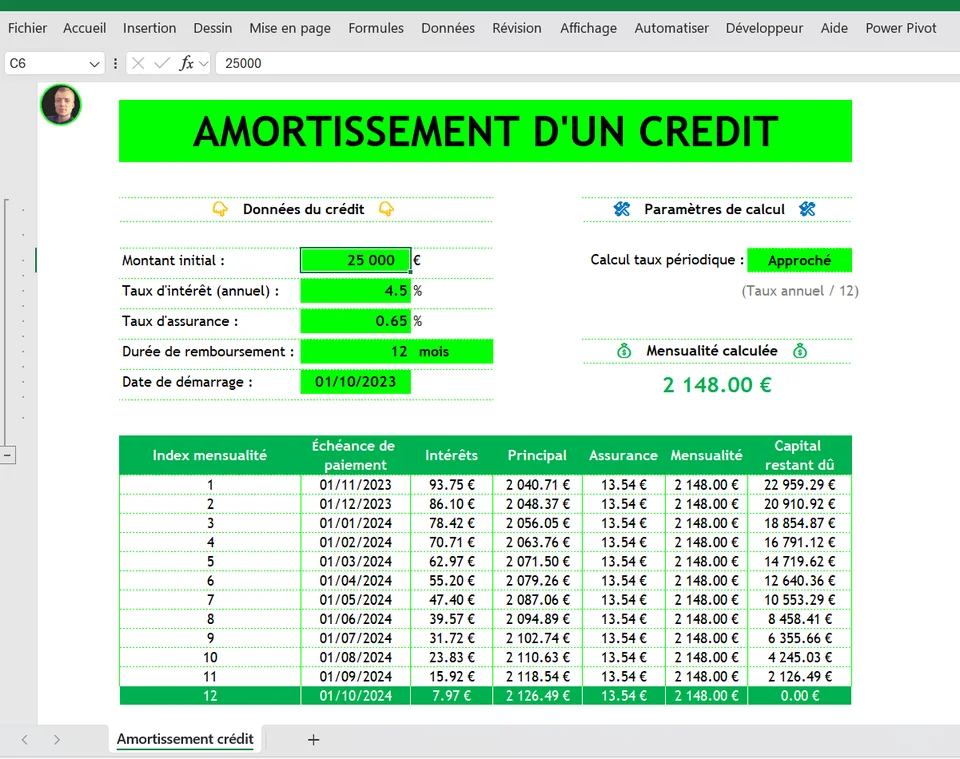Open the Automatiser ribbon tab
Viewport: 960px width, 759px height.
(x=671, y=28)
